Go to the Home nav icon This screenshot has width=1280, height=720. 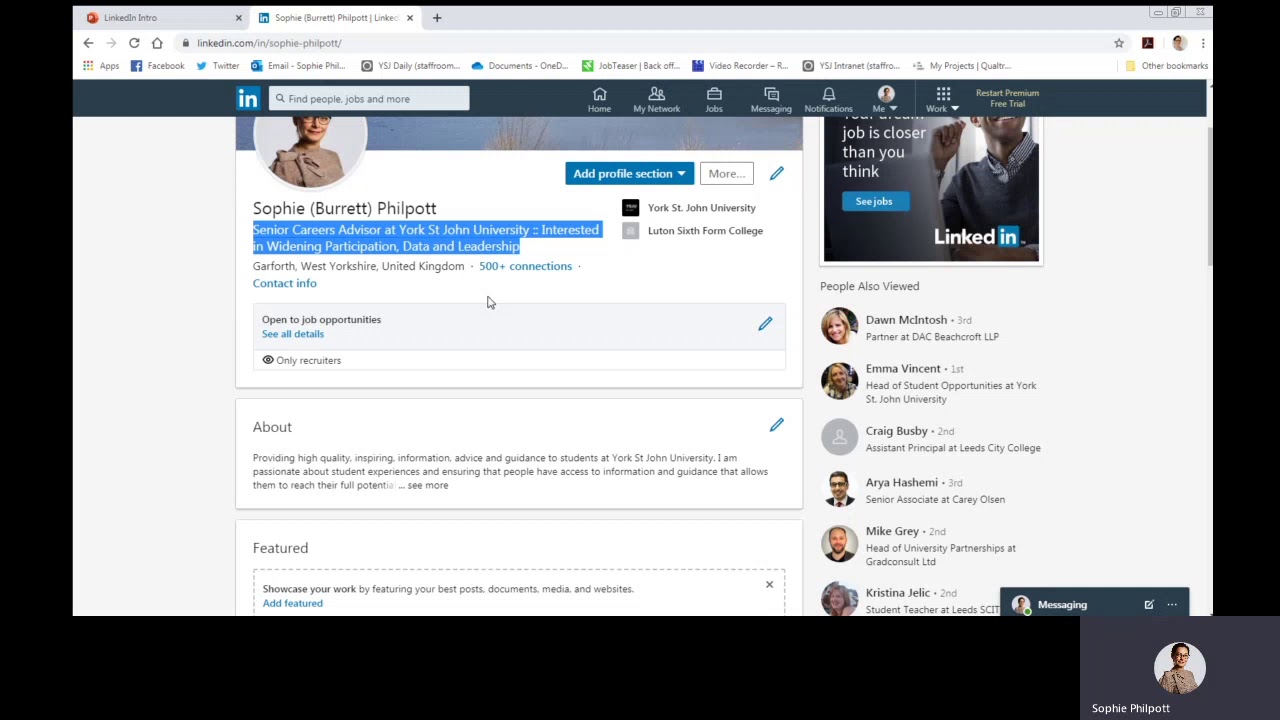point(599,100)
